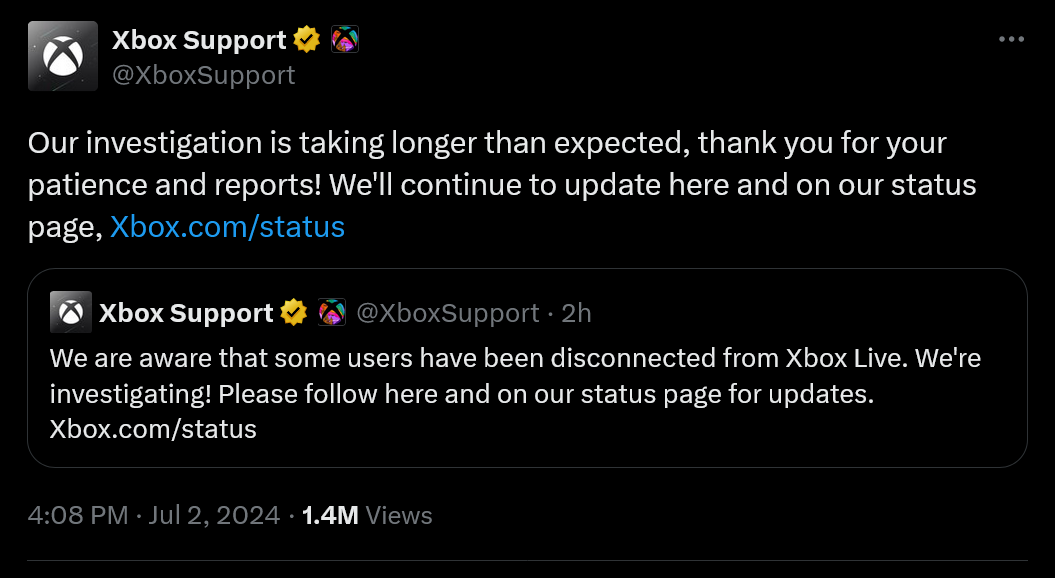Screen dimensions: 1055x578
Task: Open the Xbox.com/status link
Action: pos(227,226)
